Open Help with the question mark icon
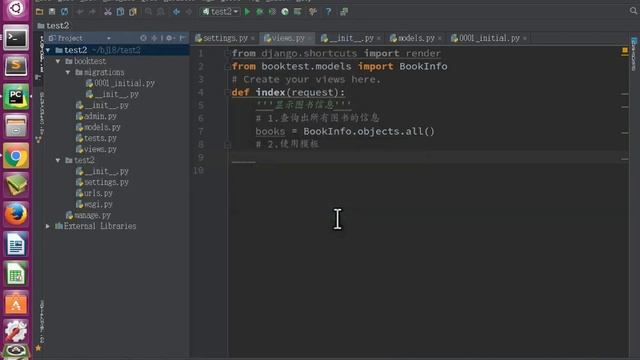This screenshot has width=640, height=360. coord(329,12)
